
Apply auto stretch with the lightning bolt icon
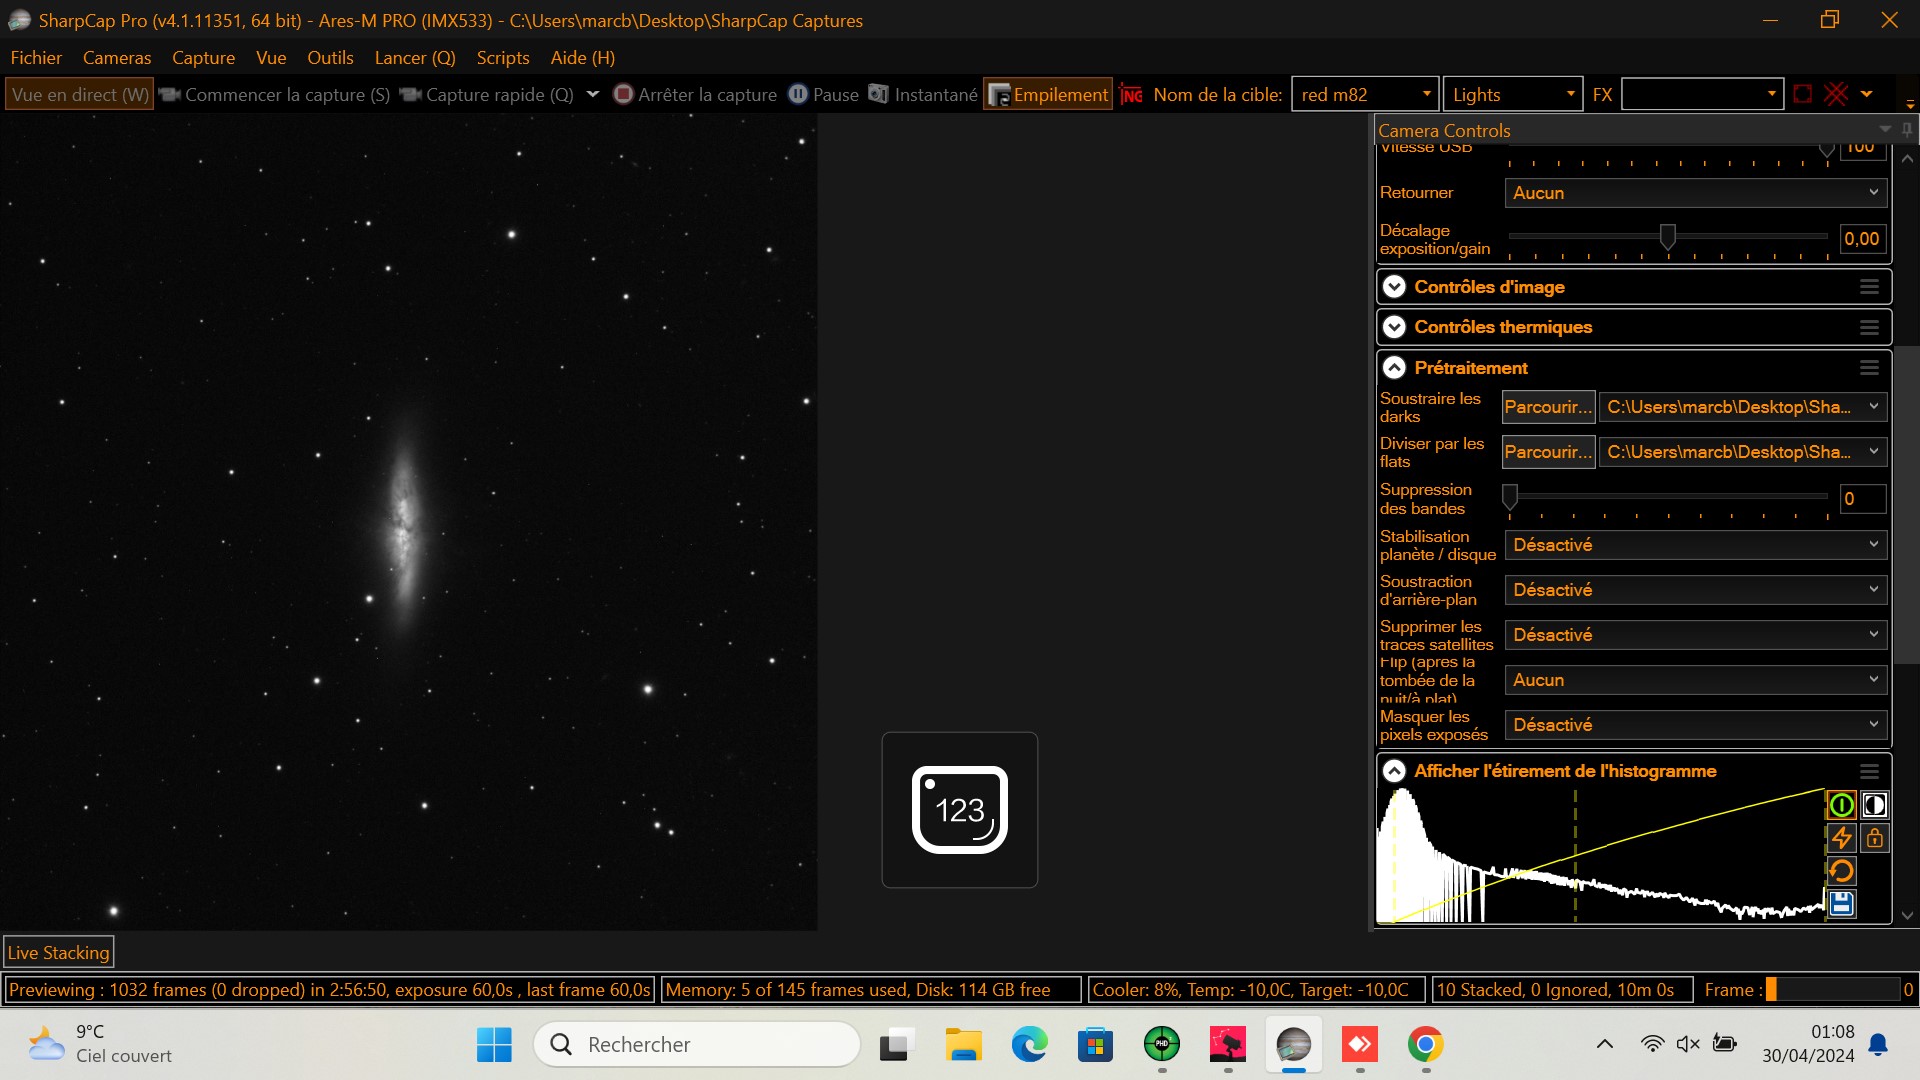pyautogui.click(x=1841, y=838)
